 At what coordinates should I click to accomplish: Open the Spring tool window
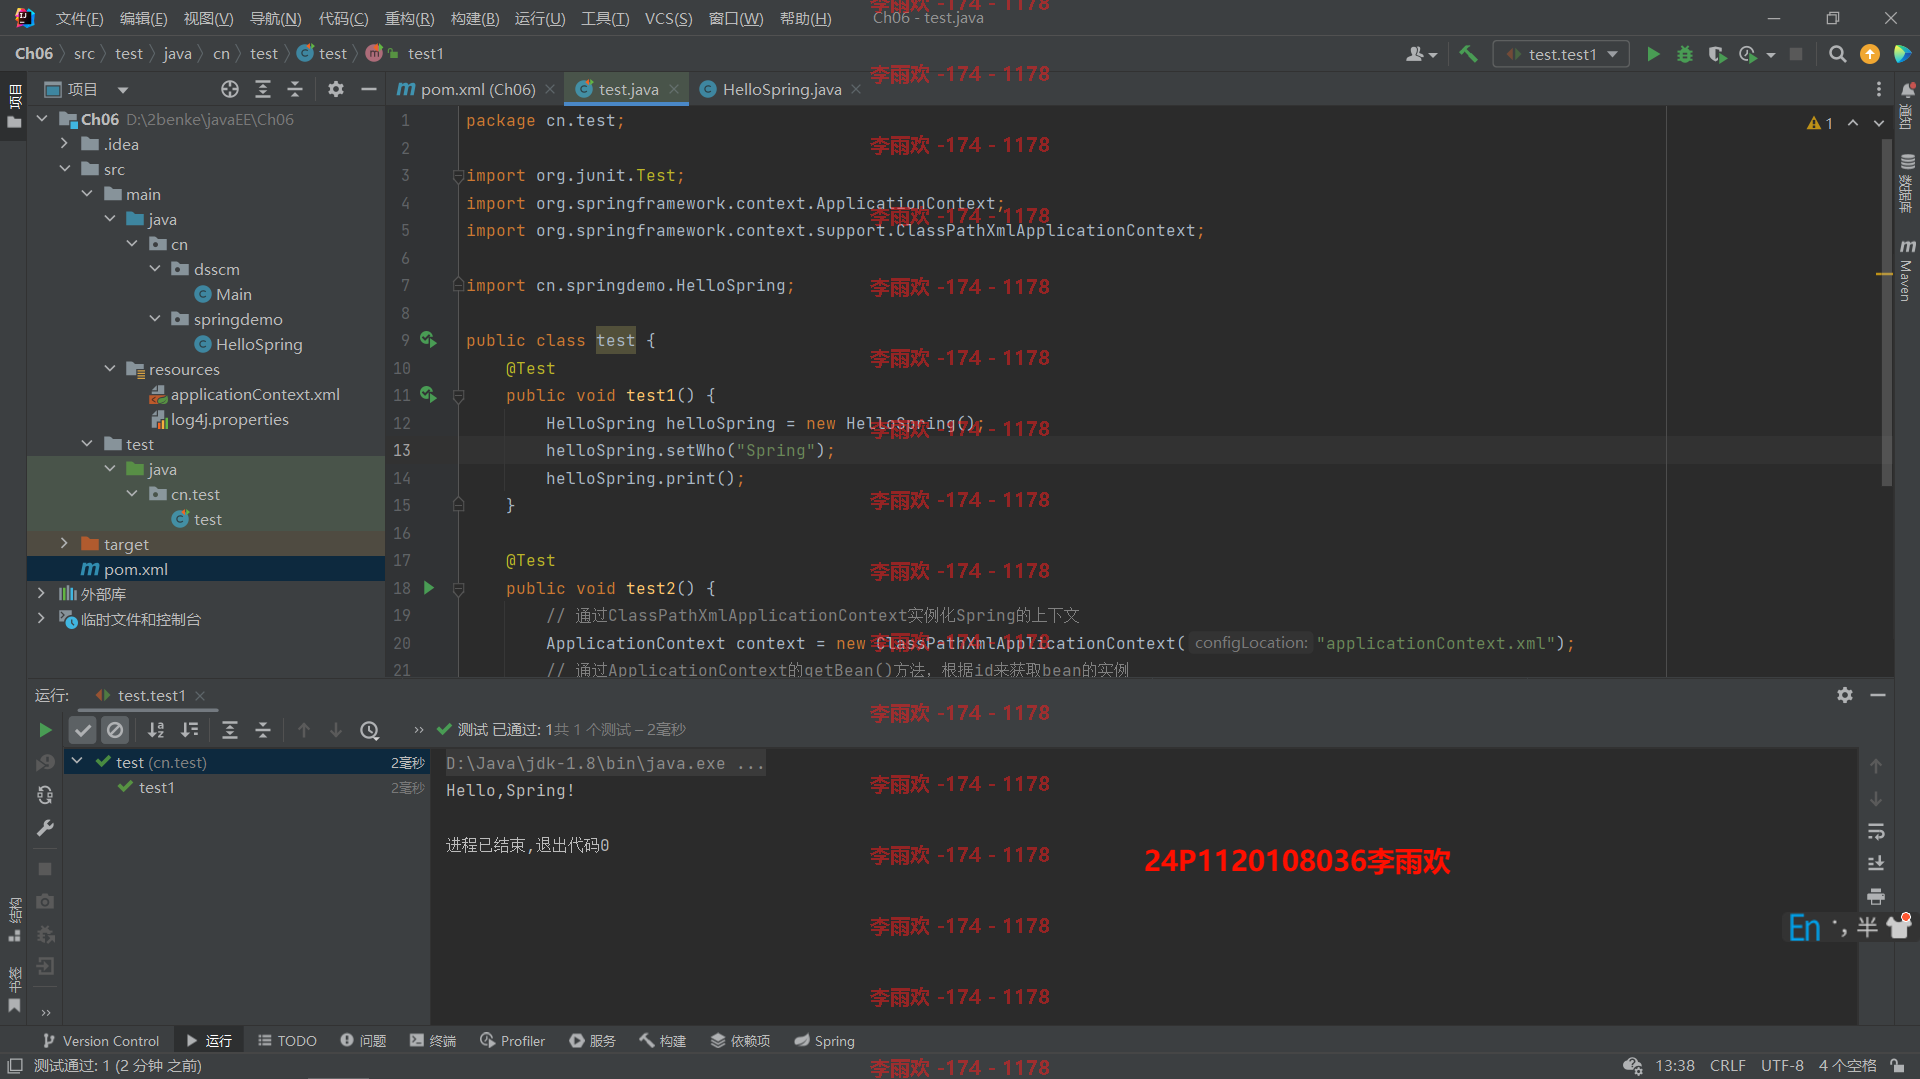tap(825, 1041)
